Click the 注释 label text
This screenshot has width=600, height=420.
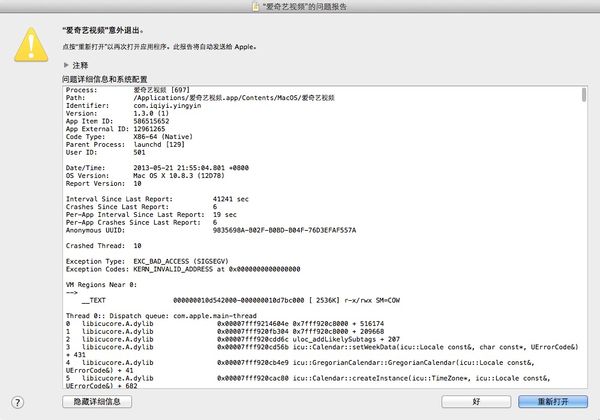(x=80, y=65)
